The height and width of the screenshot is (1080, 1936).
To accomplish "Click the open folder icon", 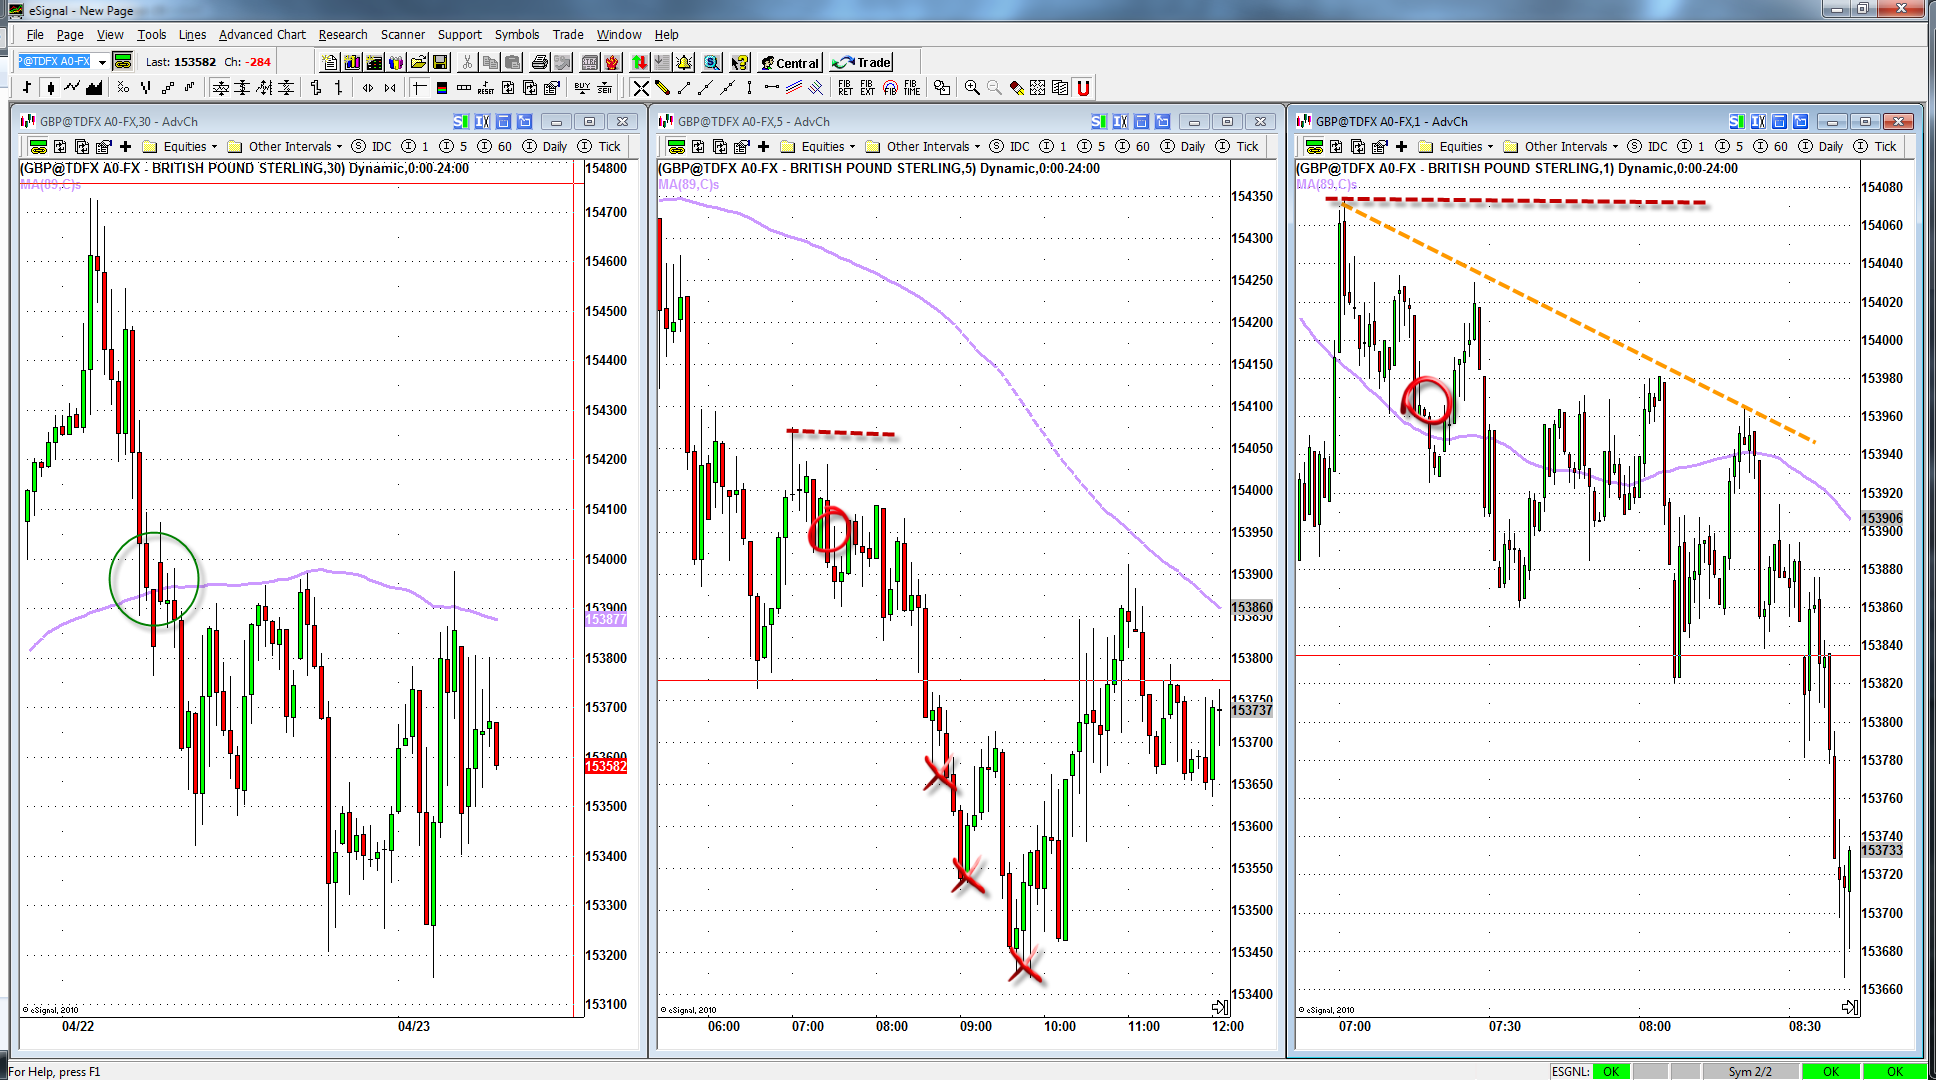I will (x=418, y=62).
